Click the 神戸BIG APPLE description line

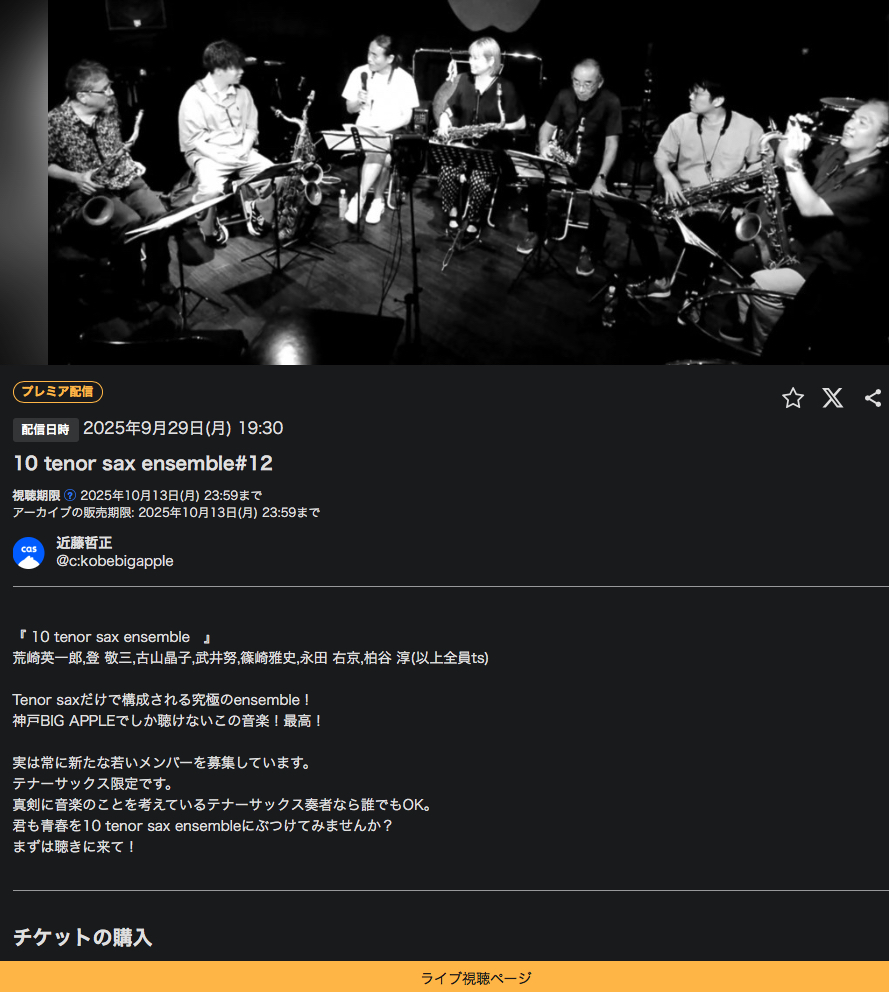pos(167,721)
